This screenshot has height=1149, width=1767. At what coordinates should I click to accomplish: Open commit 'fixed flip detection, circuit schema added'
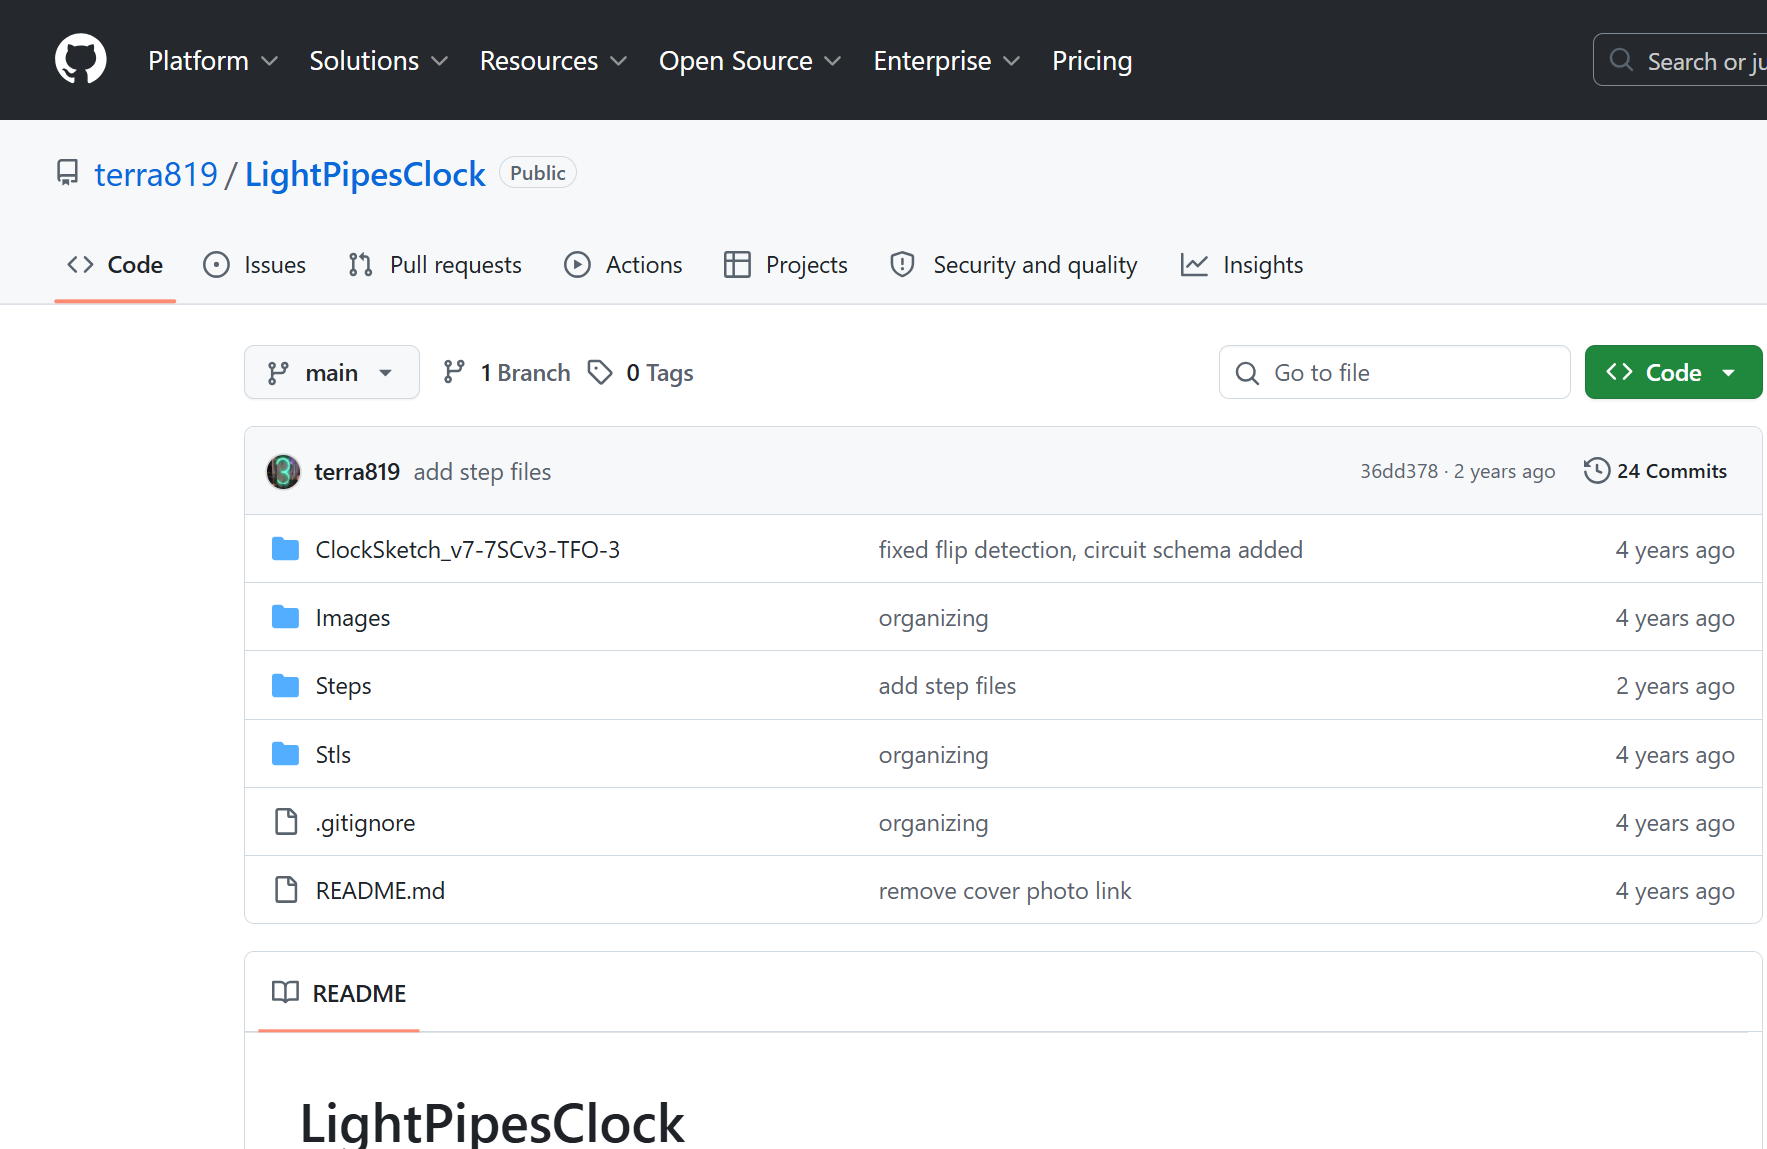[1090, 550]
